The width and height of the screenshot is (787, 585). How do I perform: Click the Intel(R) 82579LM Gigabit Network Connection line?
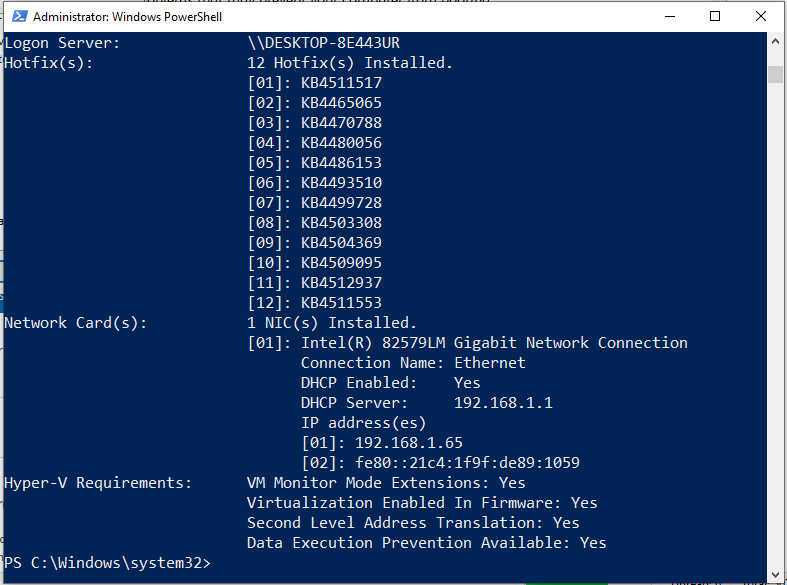tap(467, 343)
